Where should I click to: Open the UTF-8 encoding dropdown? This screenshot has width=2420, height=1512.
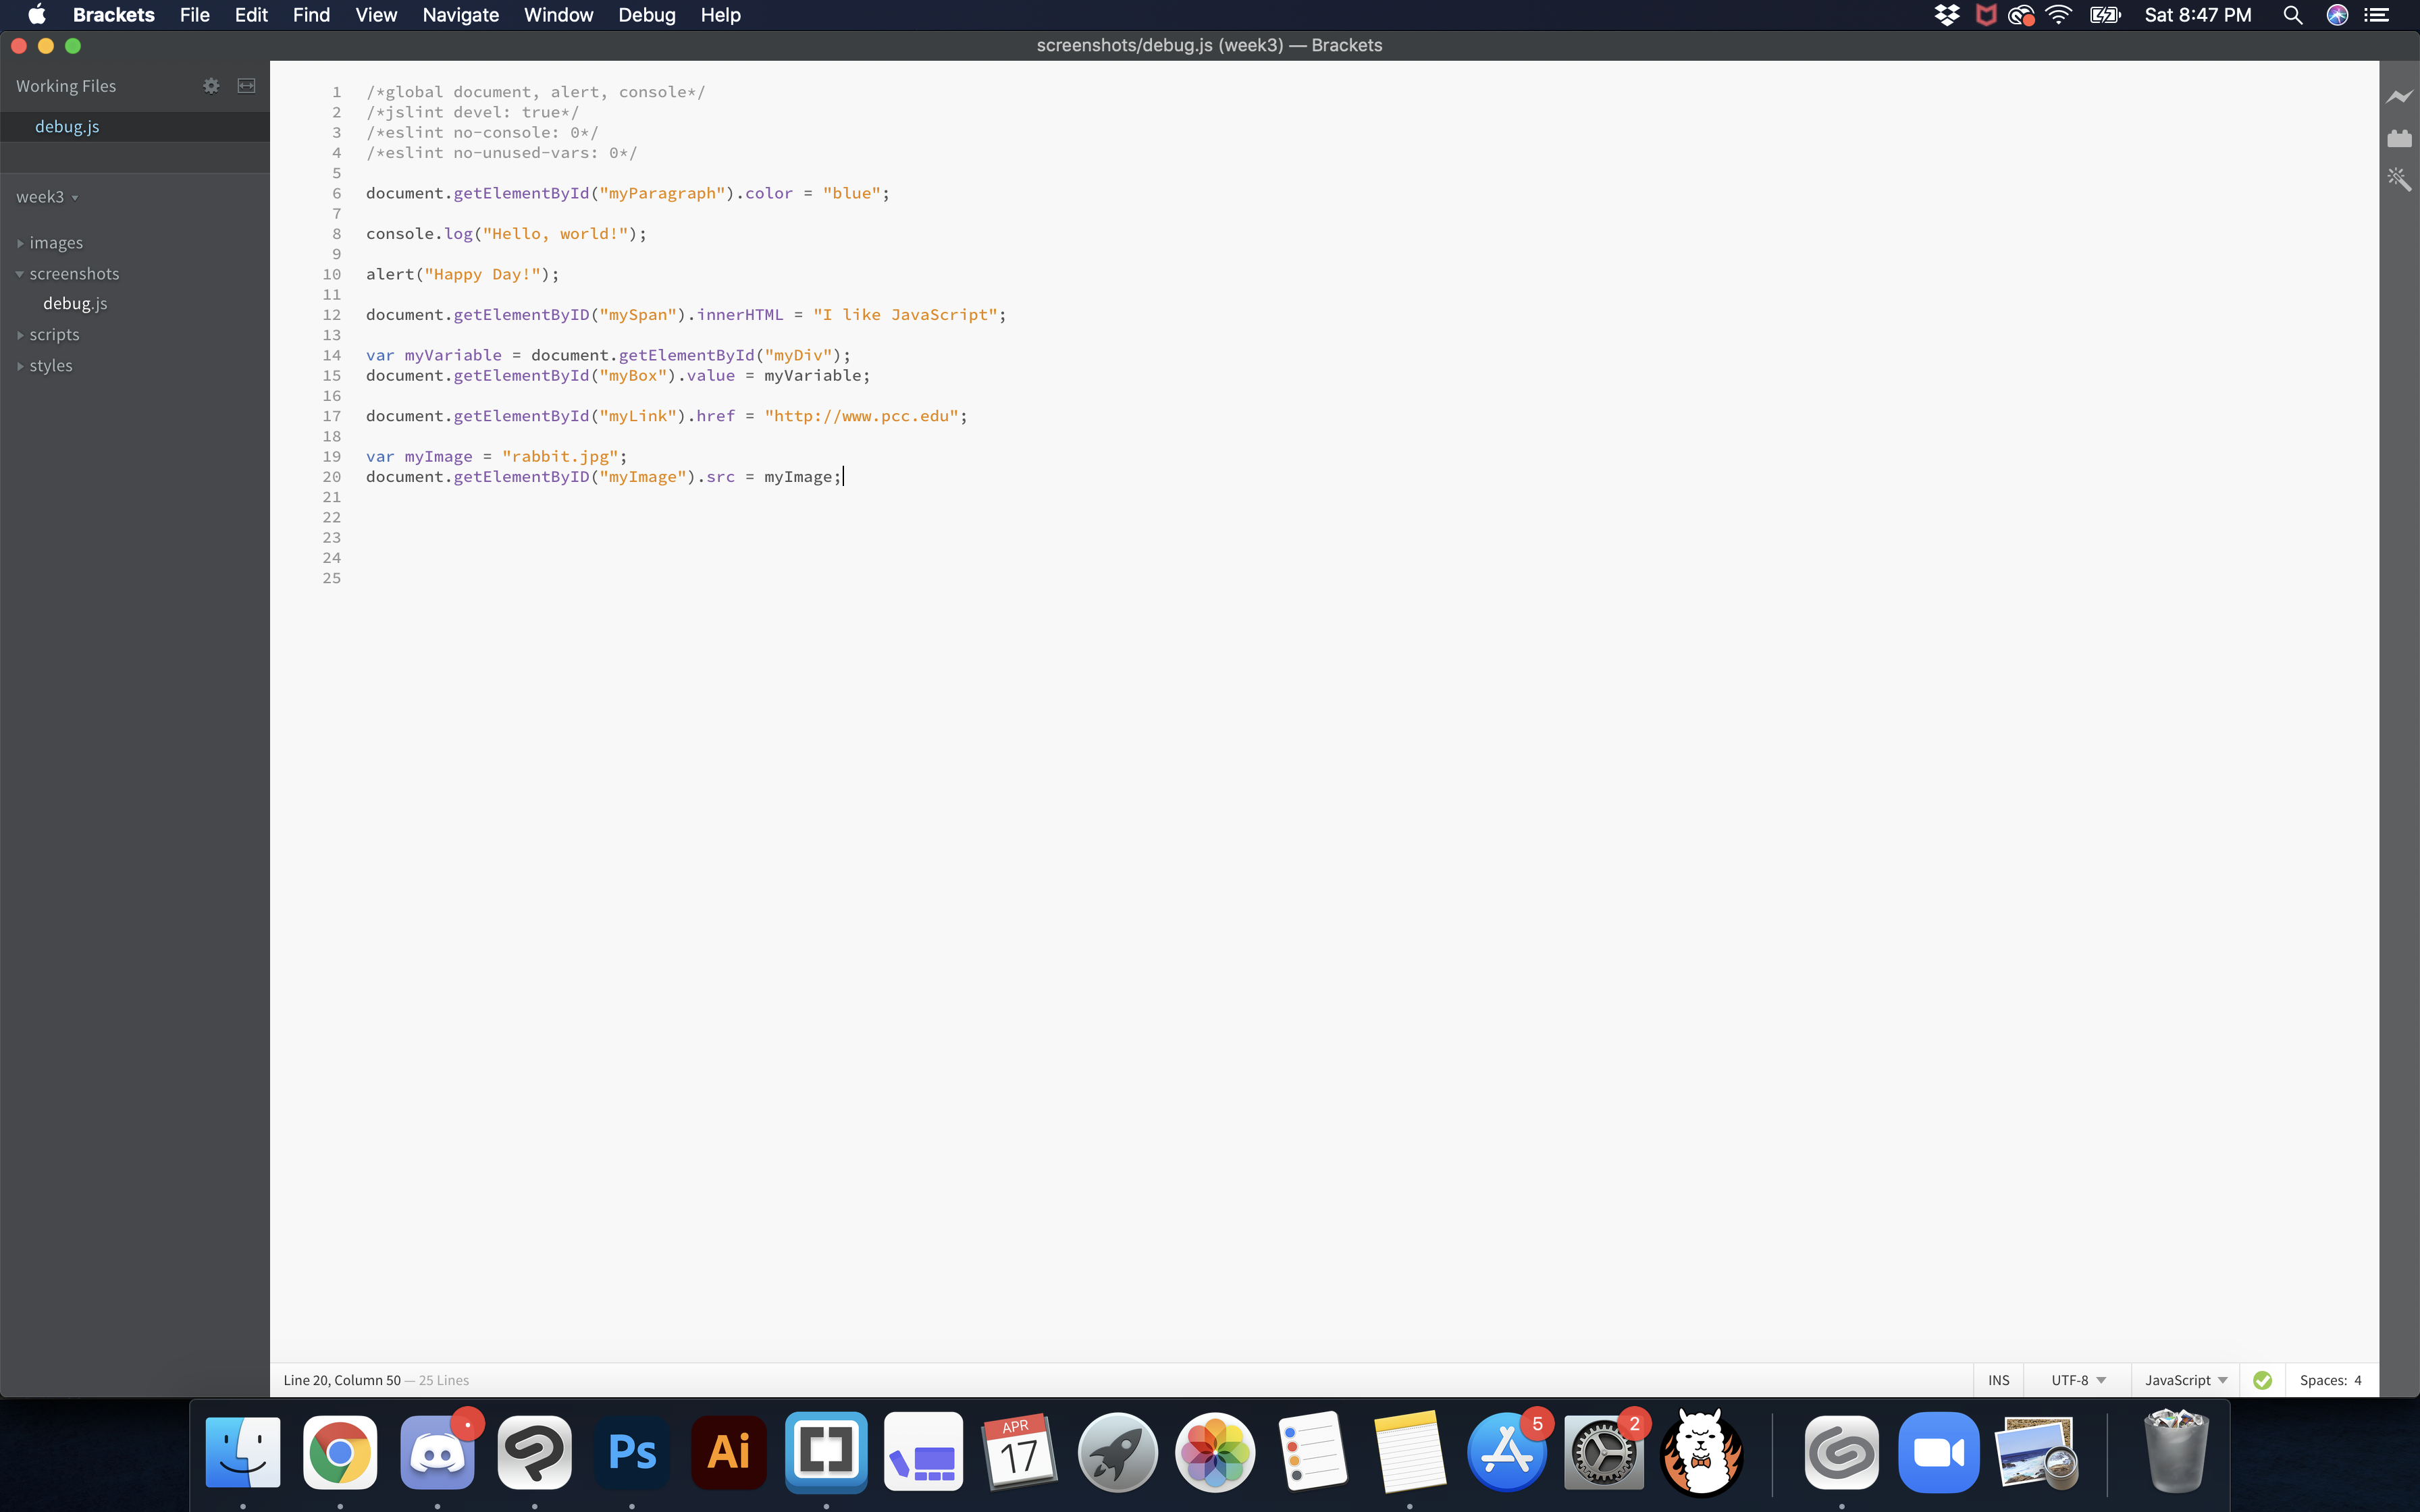coord(2078,1380)
